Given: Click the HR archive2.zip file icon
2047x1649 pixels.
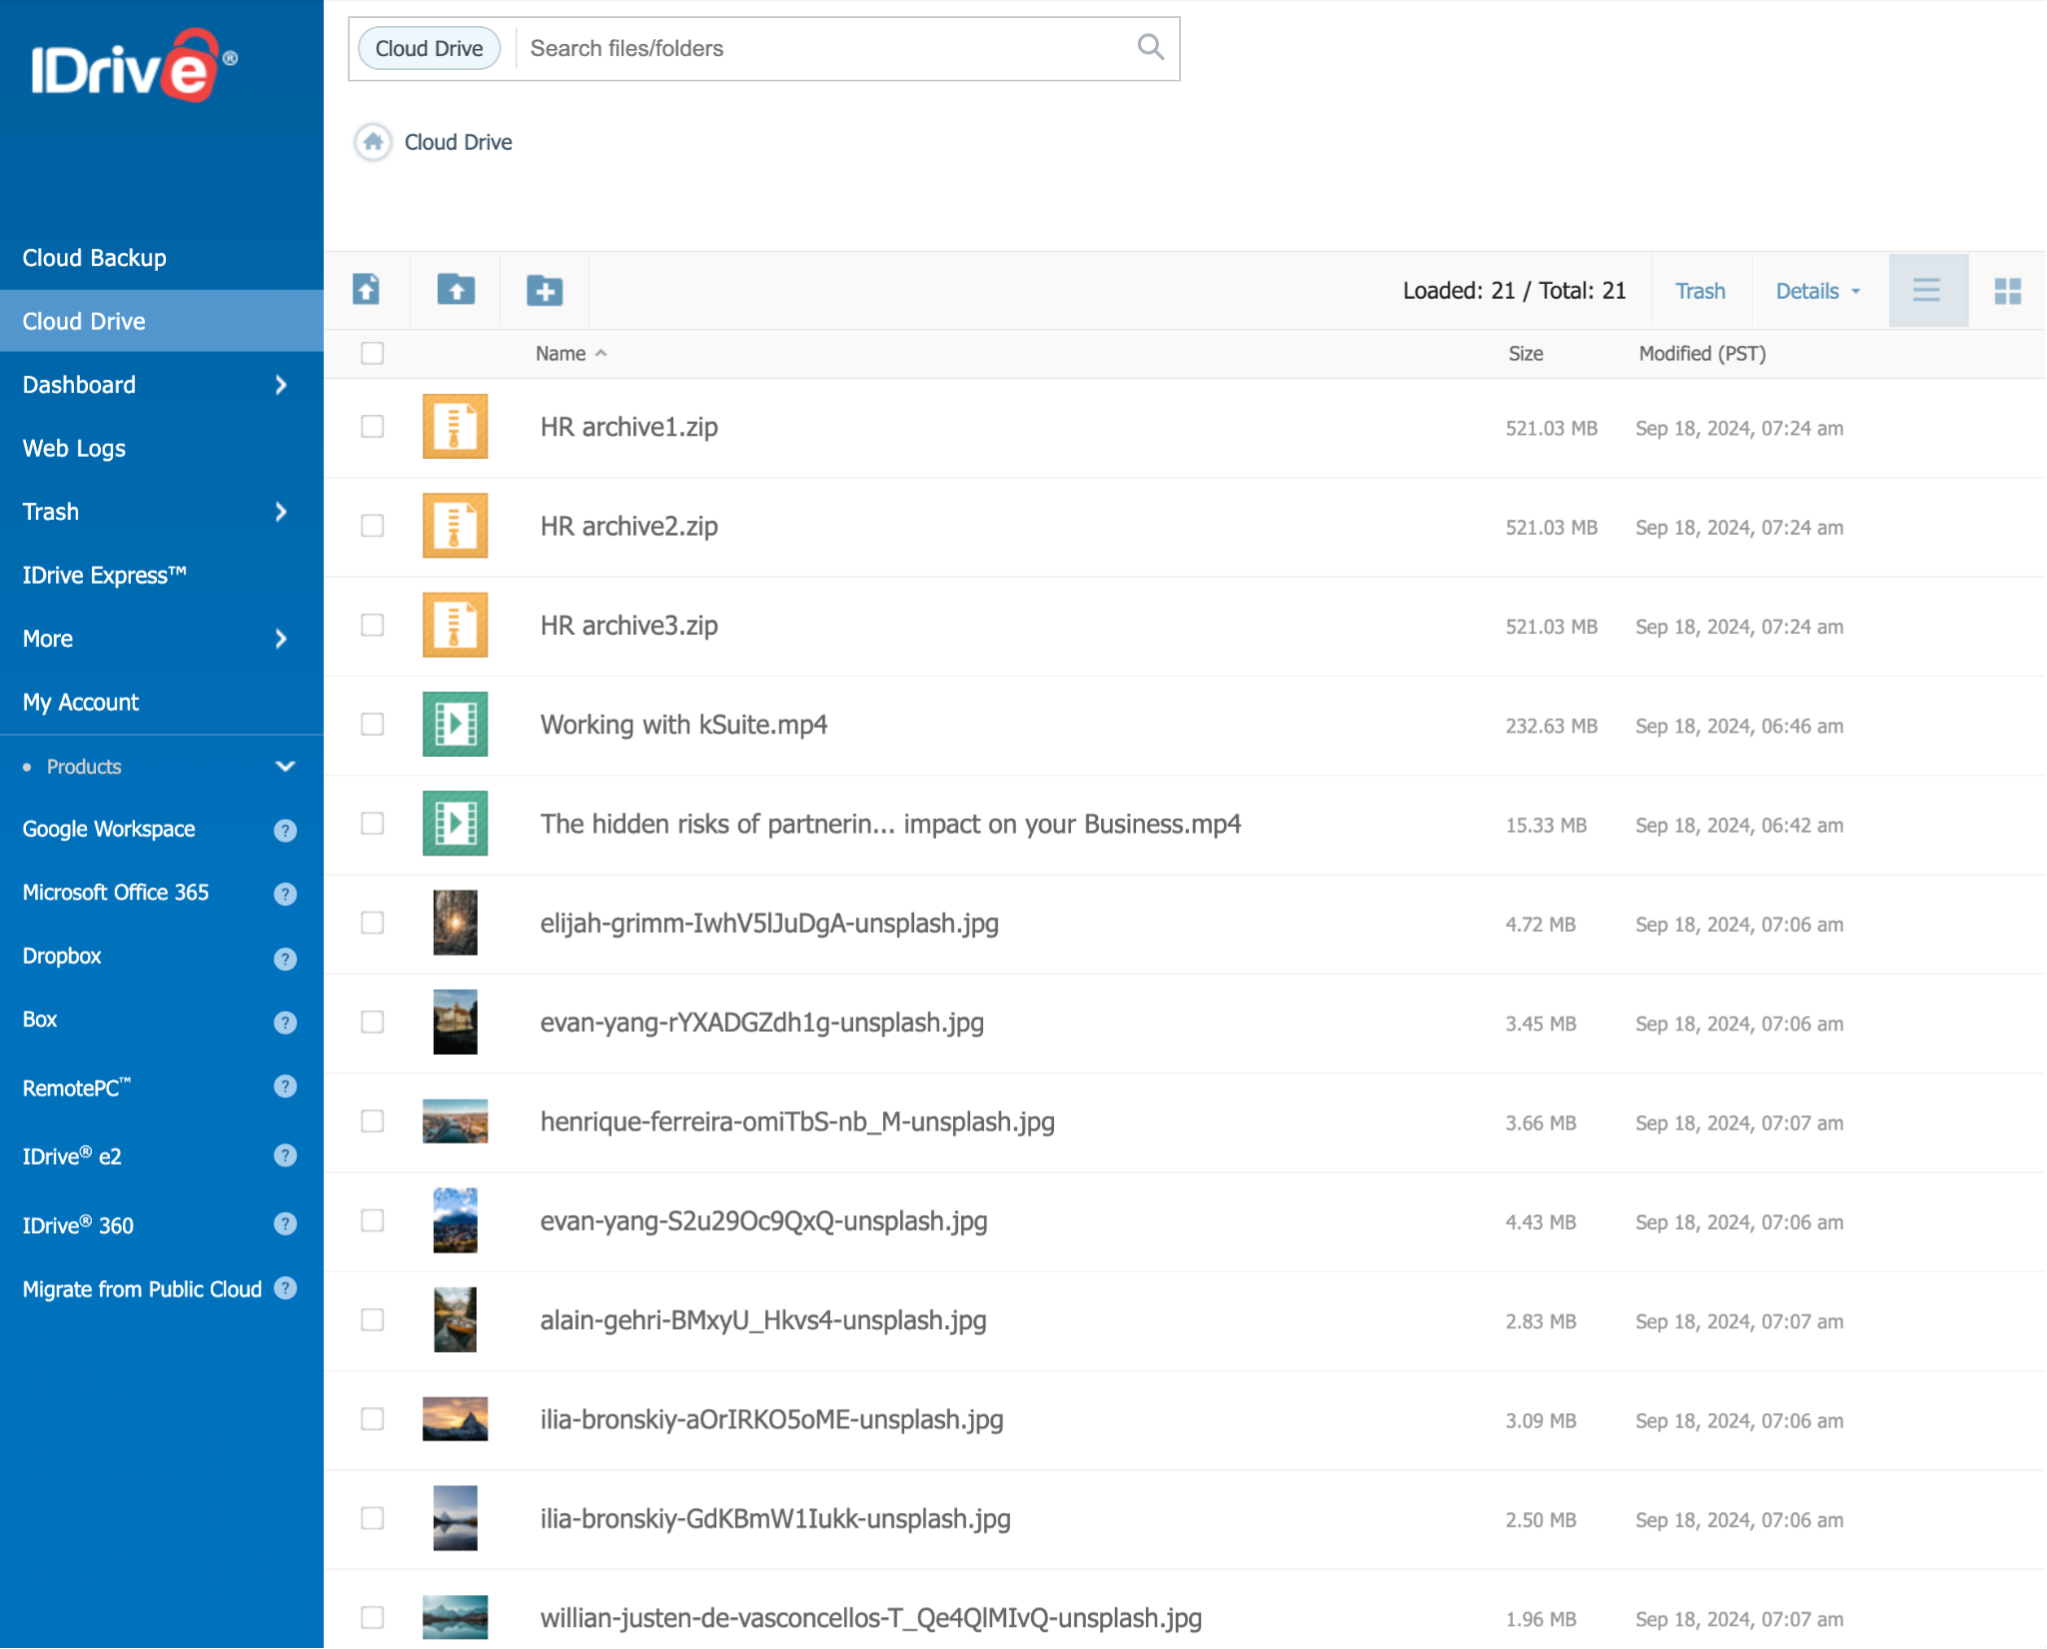Looking at the screenshot, I should point(455,525).
